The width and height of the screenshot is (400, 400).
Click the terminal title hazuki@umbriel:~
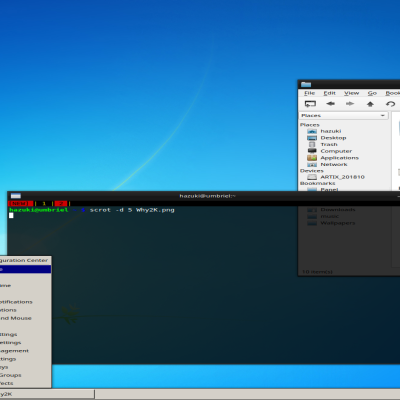207,196
